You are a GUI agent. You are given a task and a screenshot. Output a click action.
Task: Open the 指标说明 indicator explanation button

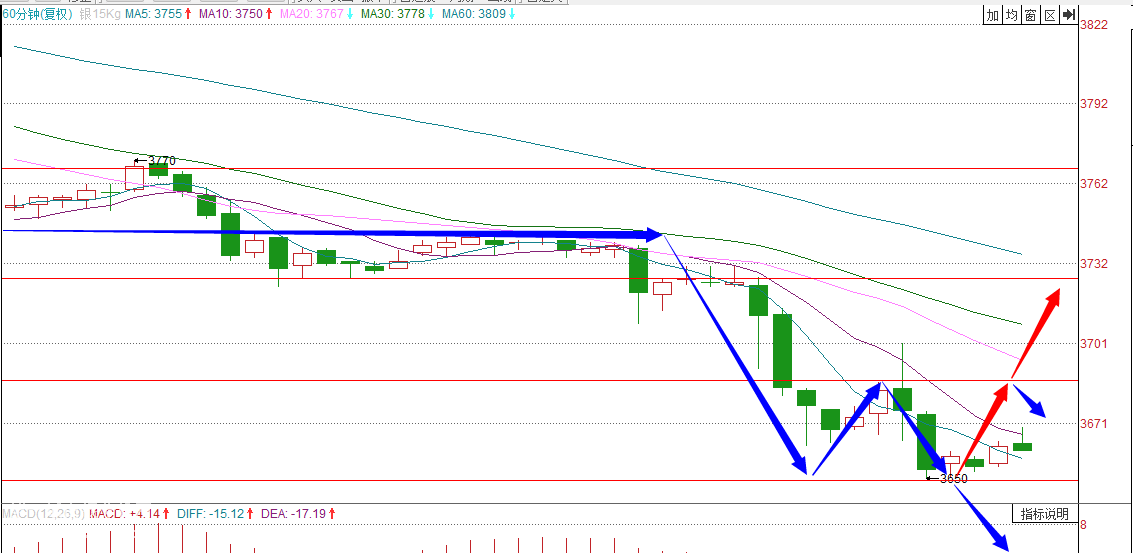1044,514
